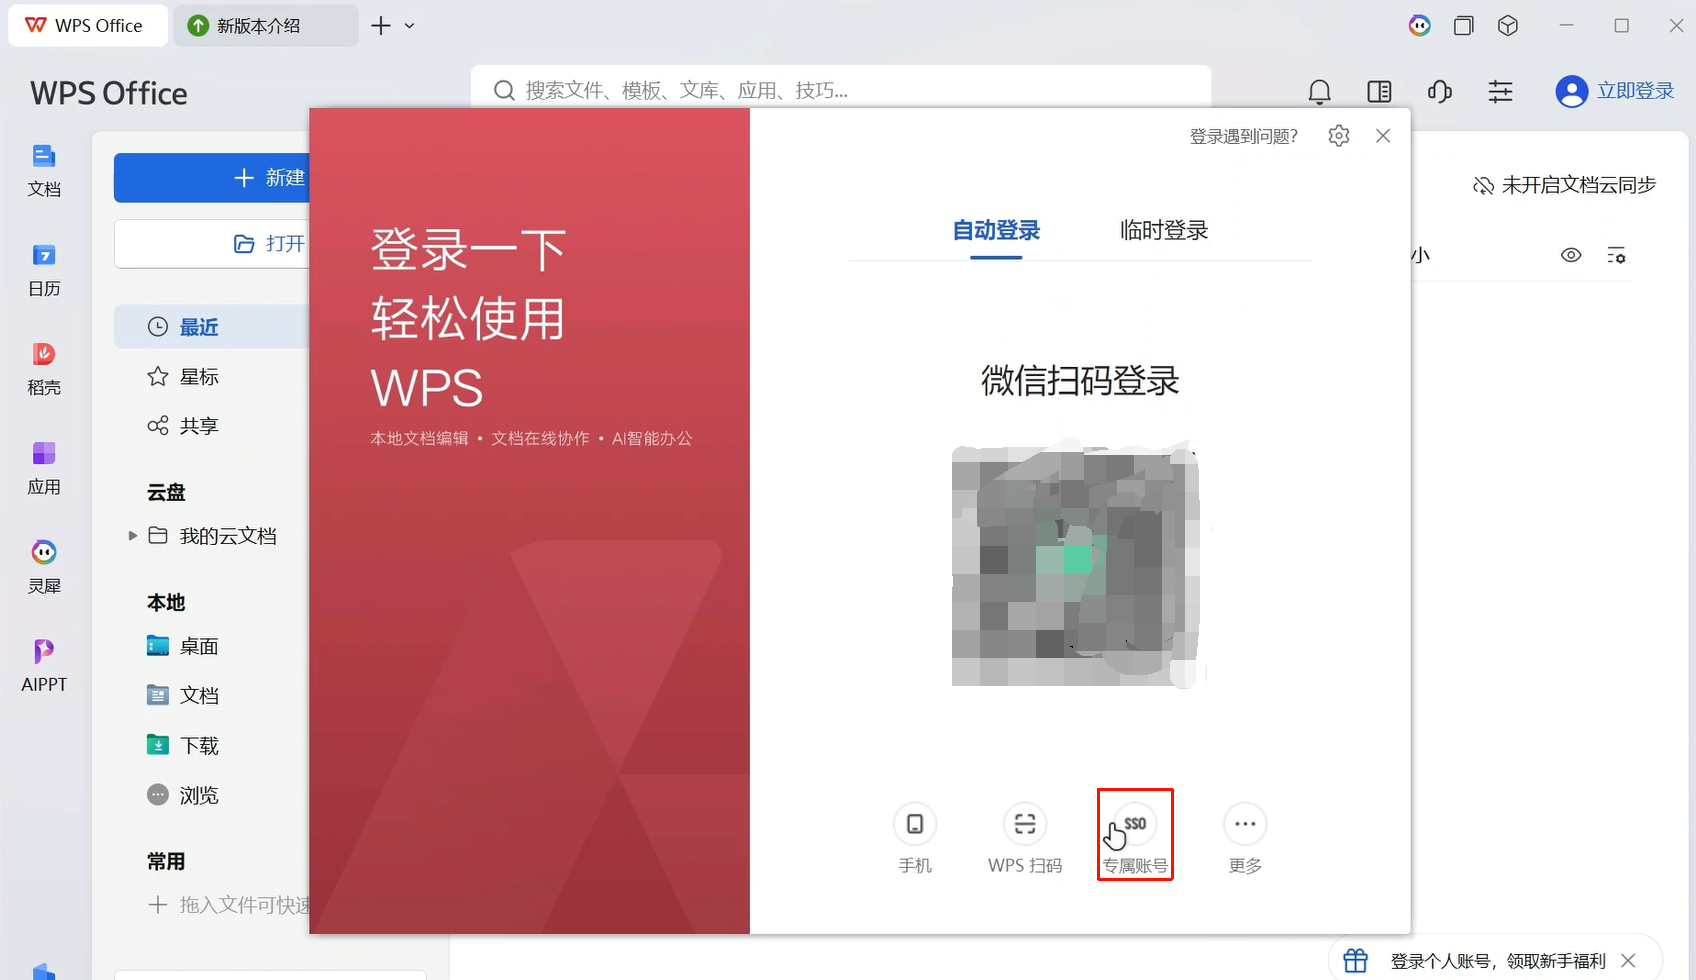Open local 桌面 folder
Image resolution: width=1696 pixels, height=980 pixels.
(183, 646)
